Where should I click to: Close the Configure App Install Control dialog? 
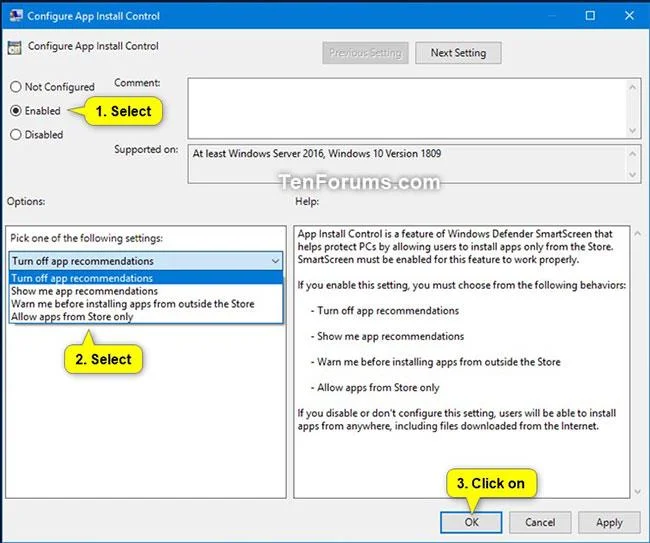(x=629, y=16)
